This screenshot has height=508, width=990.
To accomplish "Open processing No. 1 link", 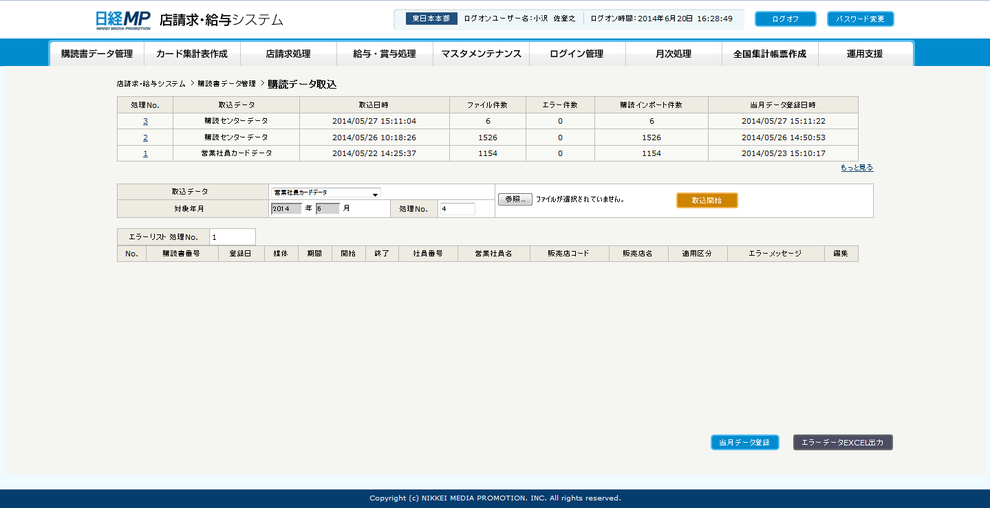I will [x=145, y=153].
